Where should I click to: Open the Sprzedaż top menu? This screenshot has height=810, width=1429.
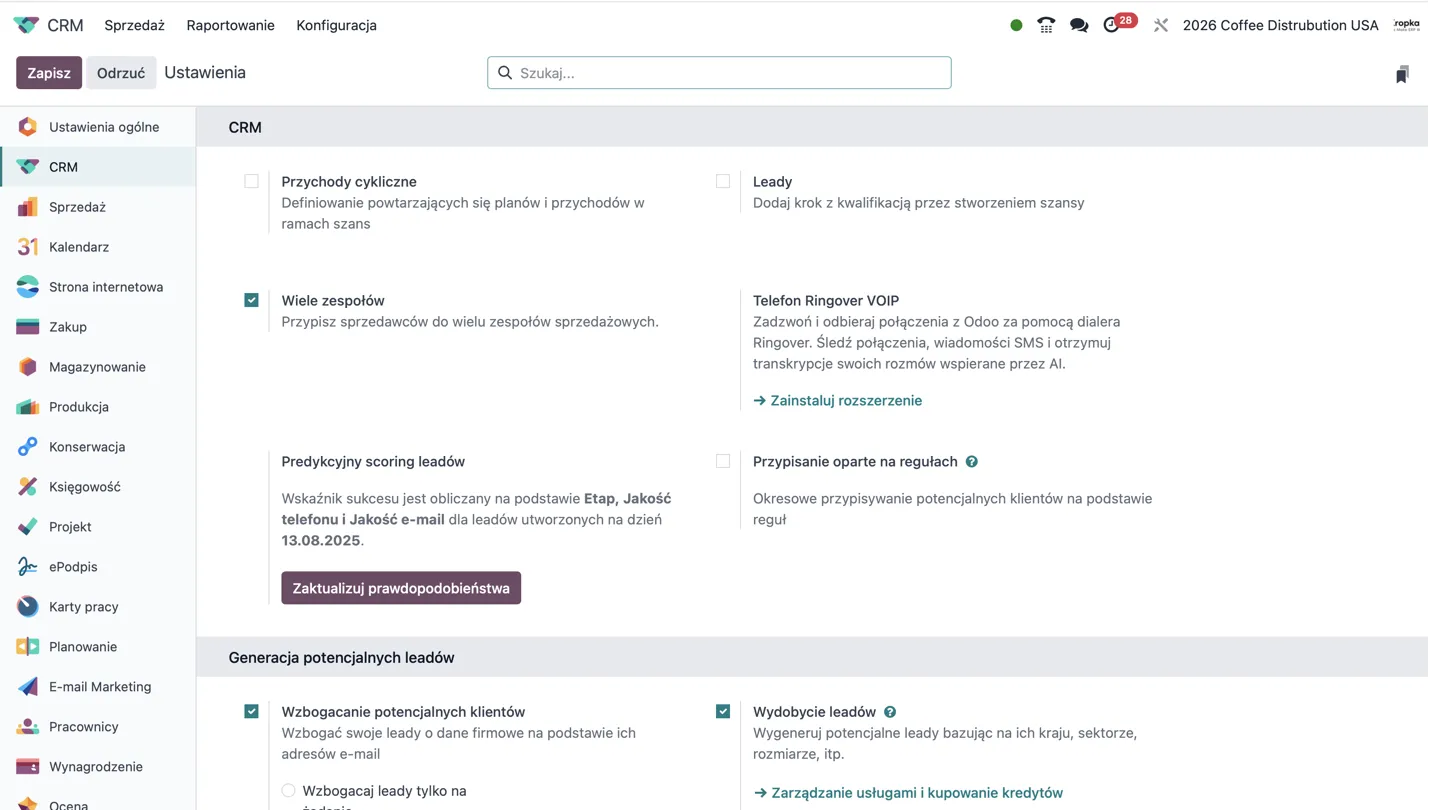[134, 25]
